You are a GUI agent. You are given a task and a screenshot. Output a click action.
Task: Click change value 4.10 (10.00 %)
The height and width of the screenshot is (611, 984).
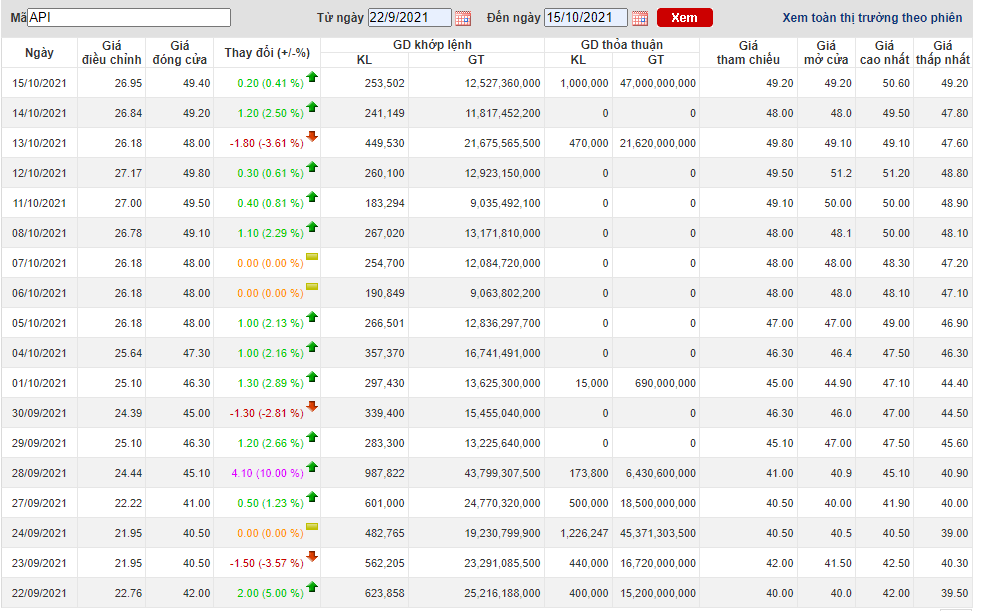click(x=267, y=473)
